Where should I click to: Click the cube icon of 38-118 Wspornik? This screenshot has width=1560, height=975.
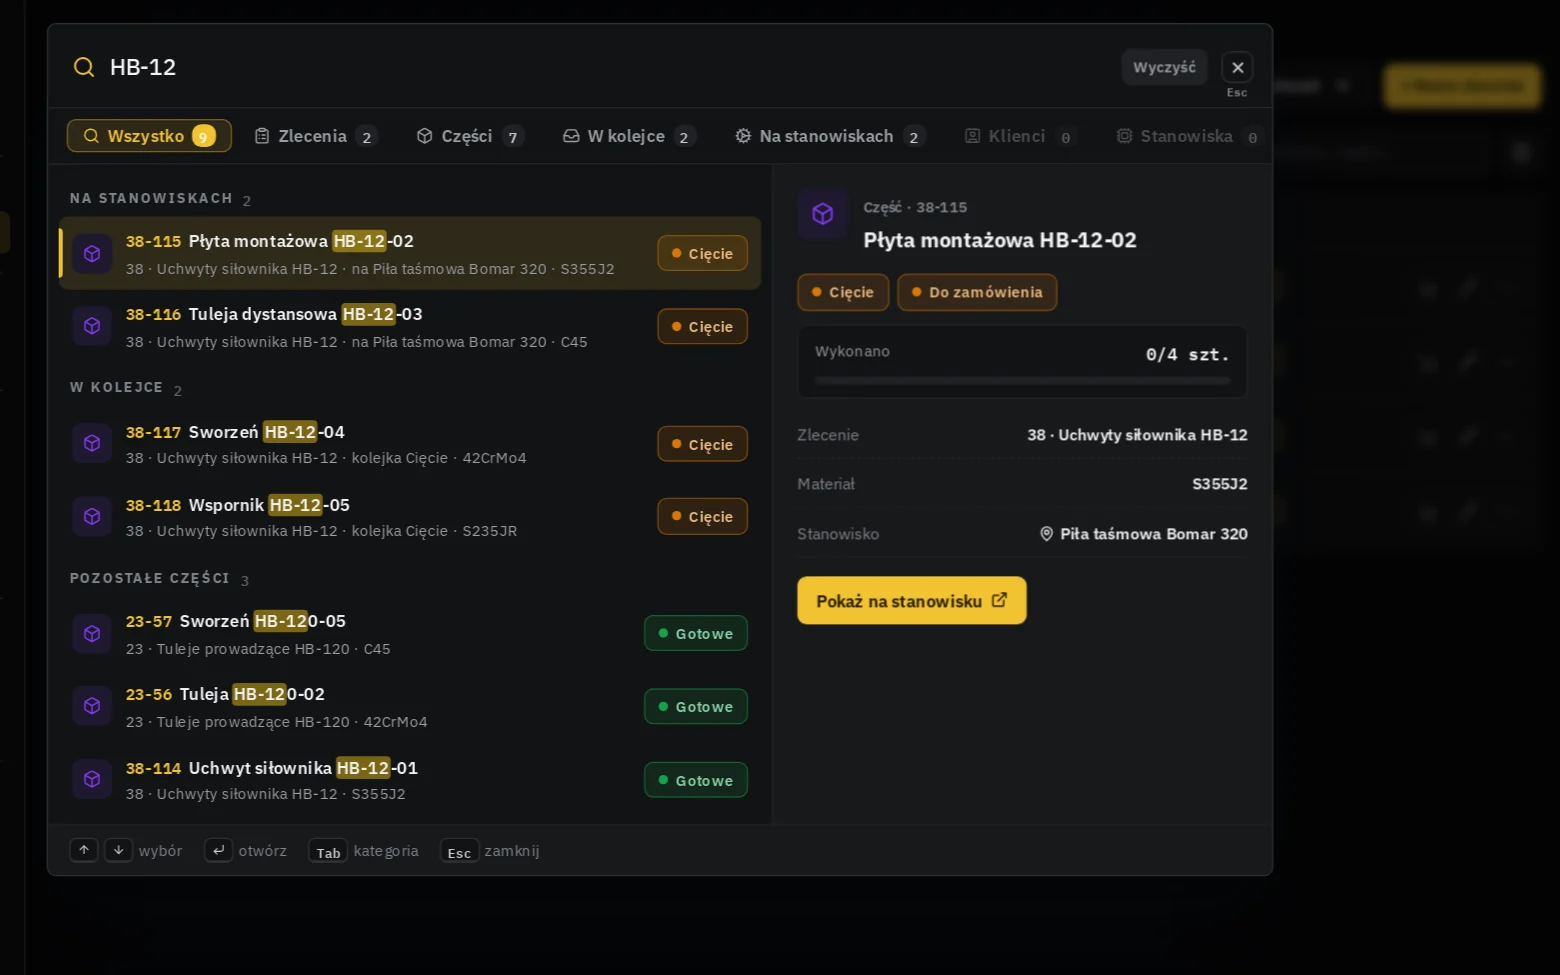(92, 516)
